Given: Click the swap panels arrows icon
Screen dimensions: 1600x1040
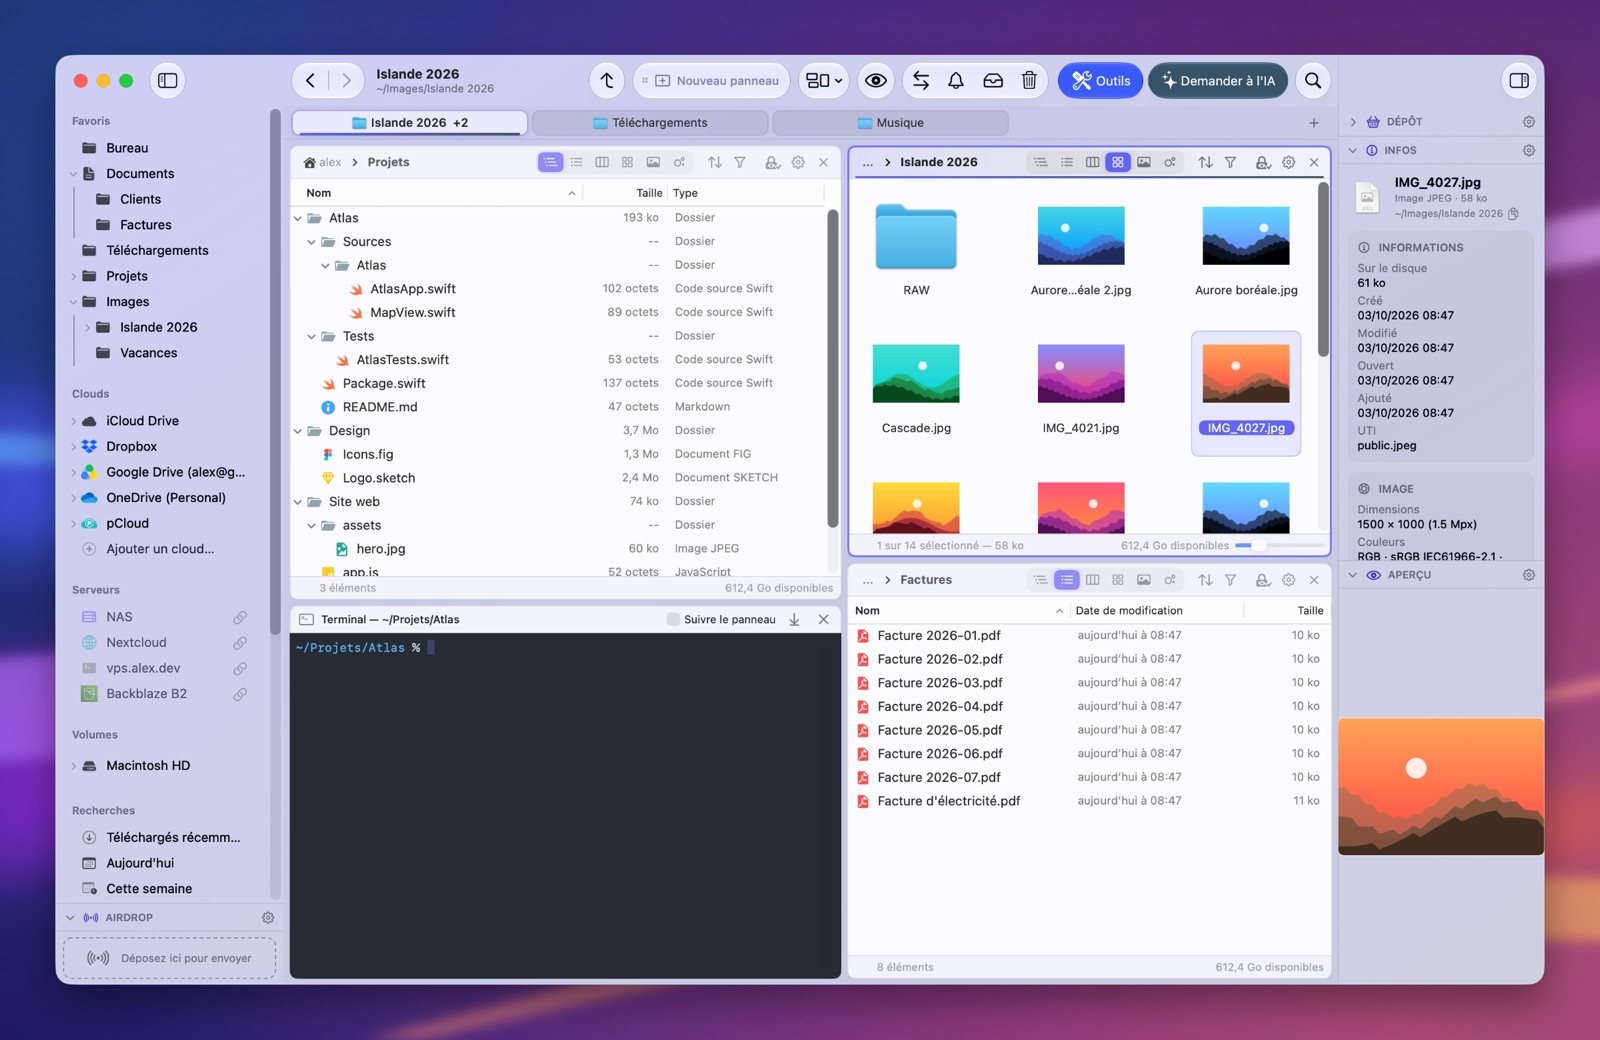Looking at the screenshot, I should (921, 81).
